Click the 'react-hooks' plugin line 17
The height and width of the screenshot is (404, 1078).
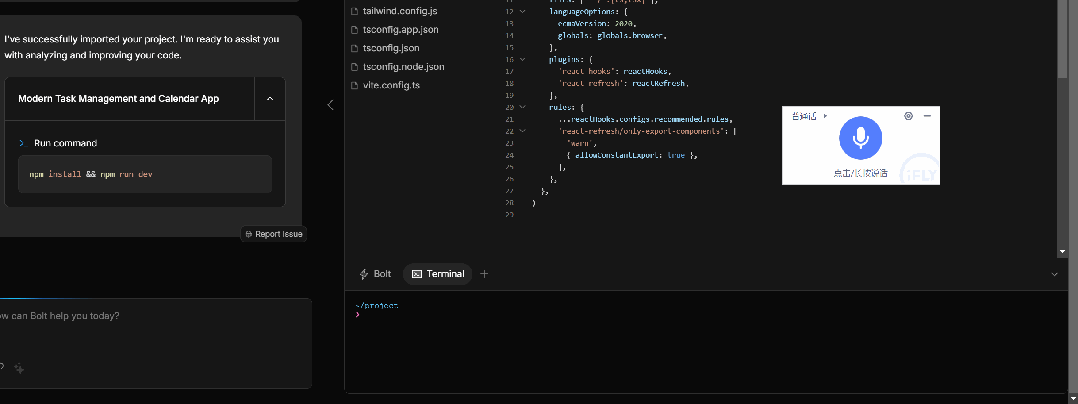click(x=615, y=71)
